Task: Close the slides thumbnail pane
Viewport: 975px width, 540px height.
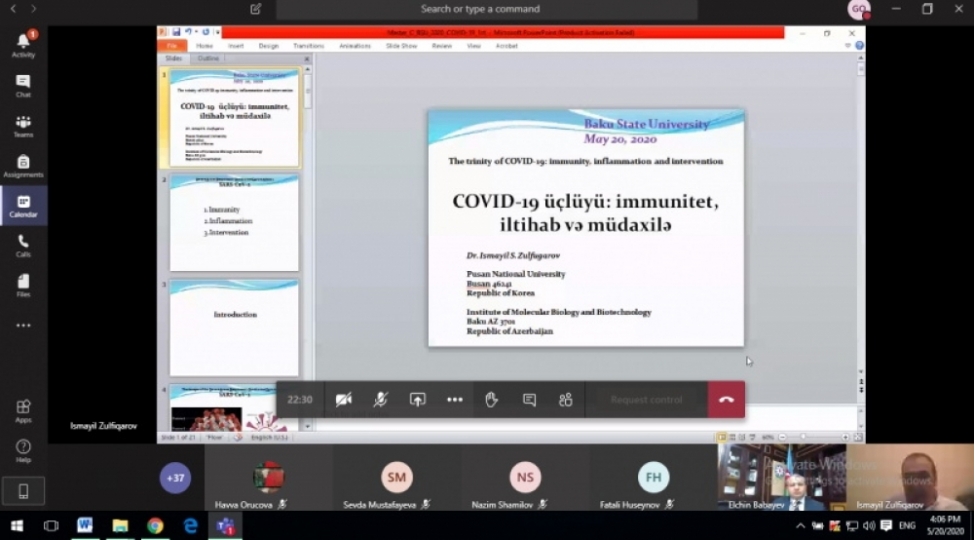Action: [307, 59]
